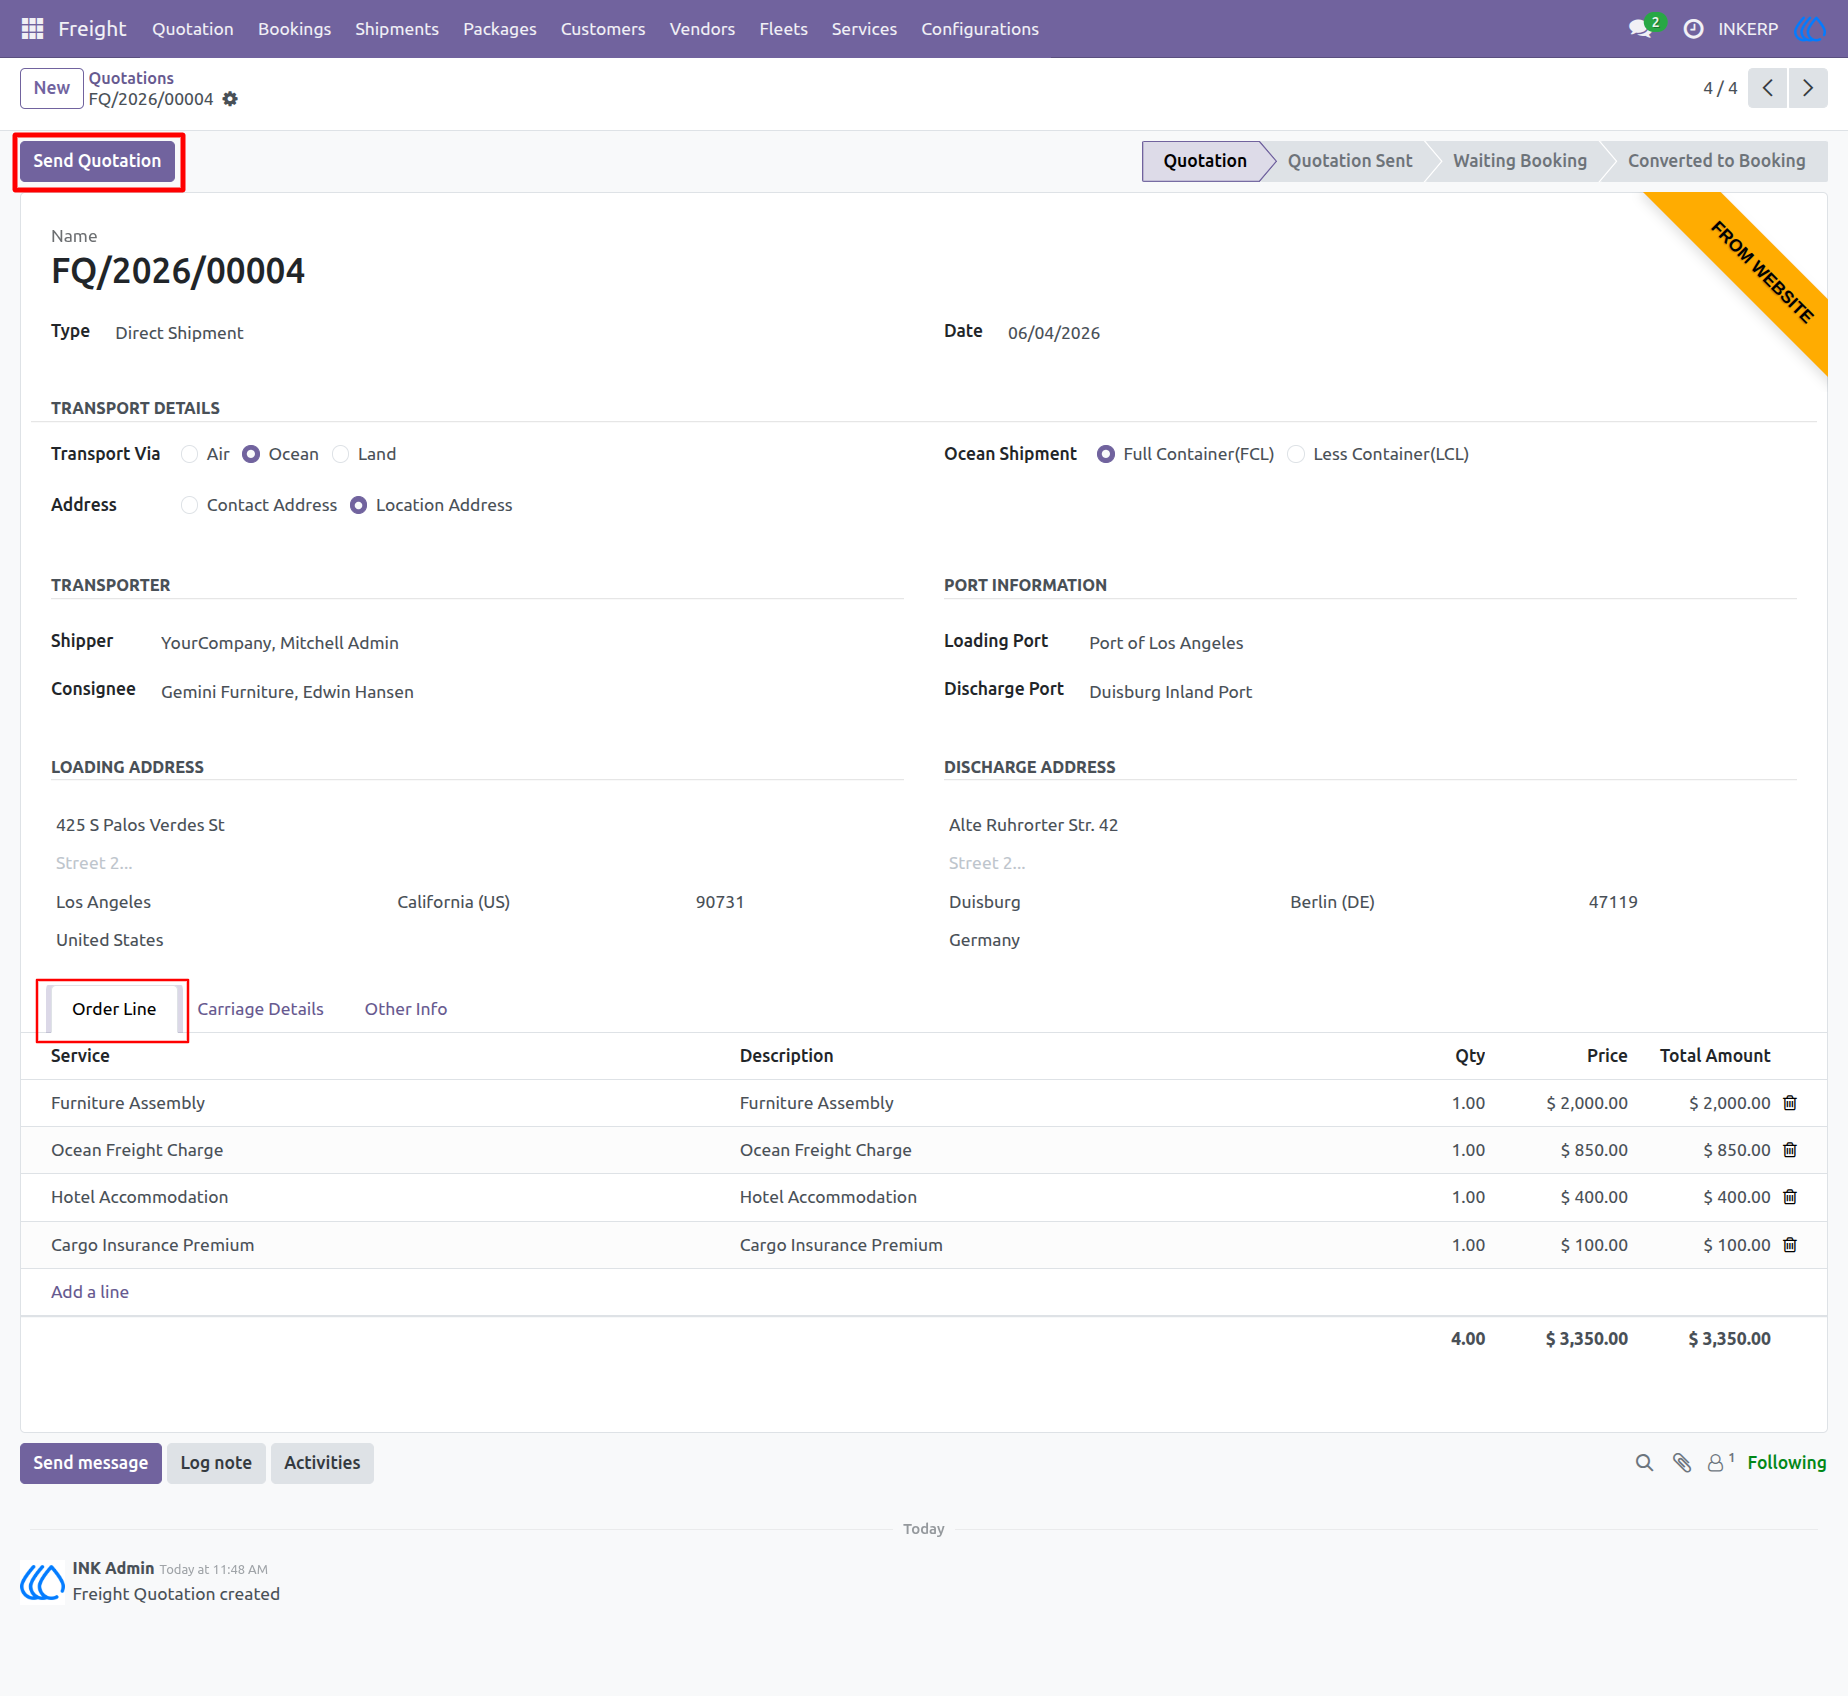Show followers icon in chatter

coord(1720,1463)
